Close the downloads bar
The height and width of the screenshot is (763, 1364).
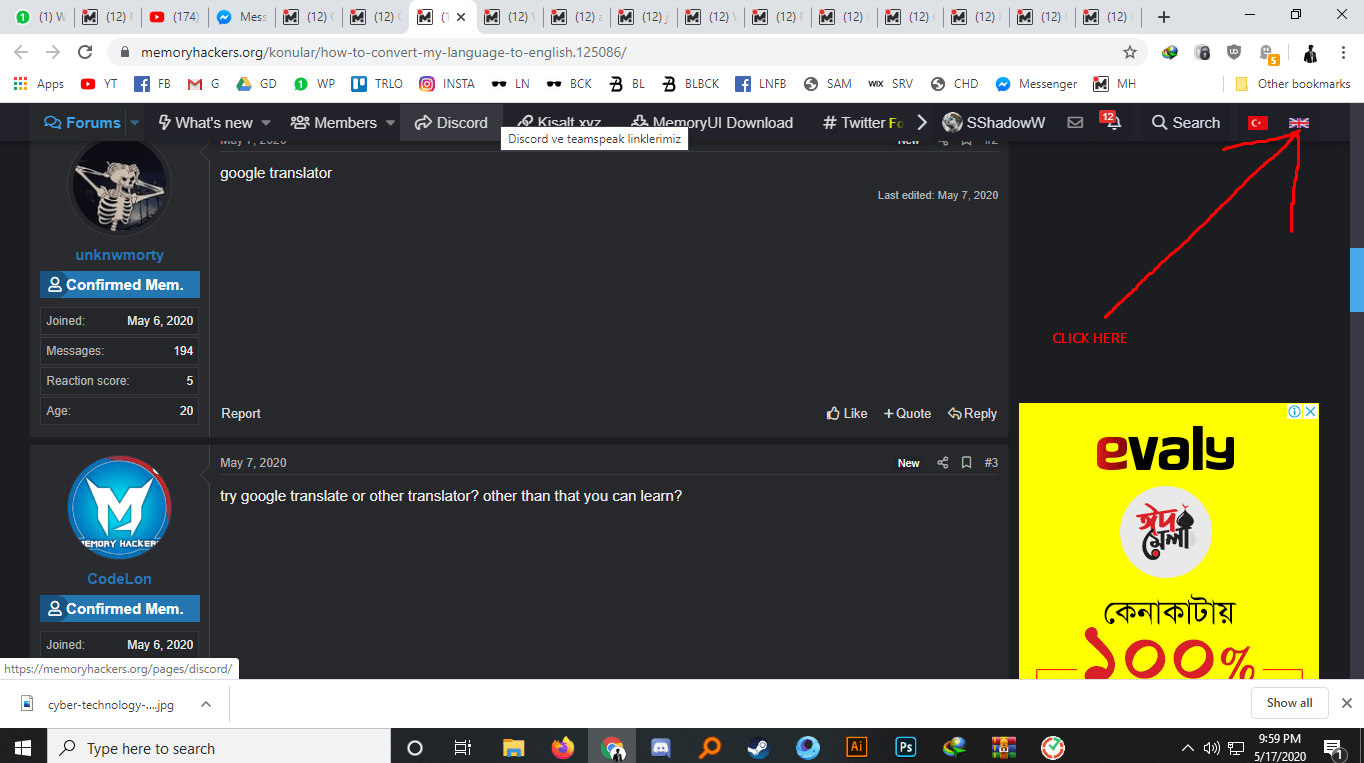1346,703
